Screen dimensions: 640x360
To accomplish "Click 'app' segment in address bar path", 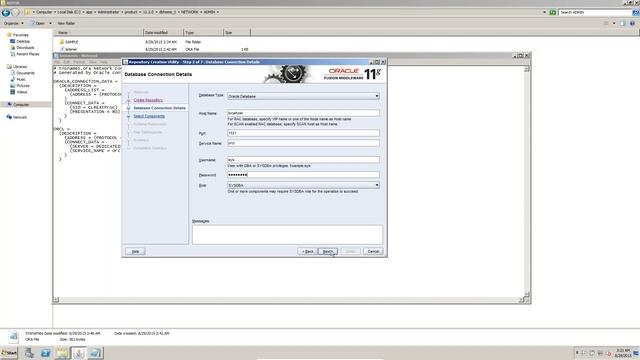I will [89, 12].
